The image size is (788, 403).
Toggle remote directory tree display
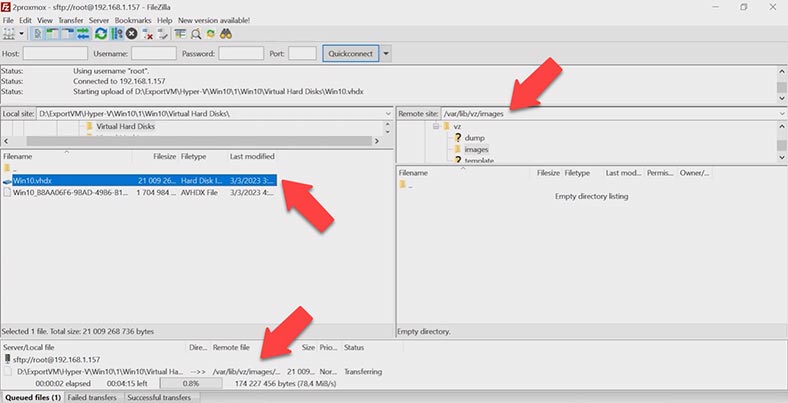[67, 34]
